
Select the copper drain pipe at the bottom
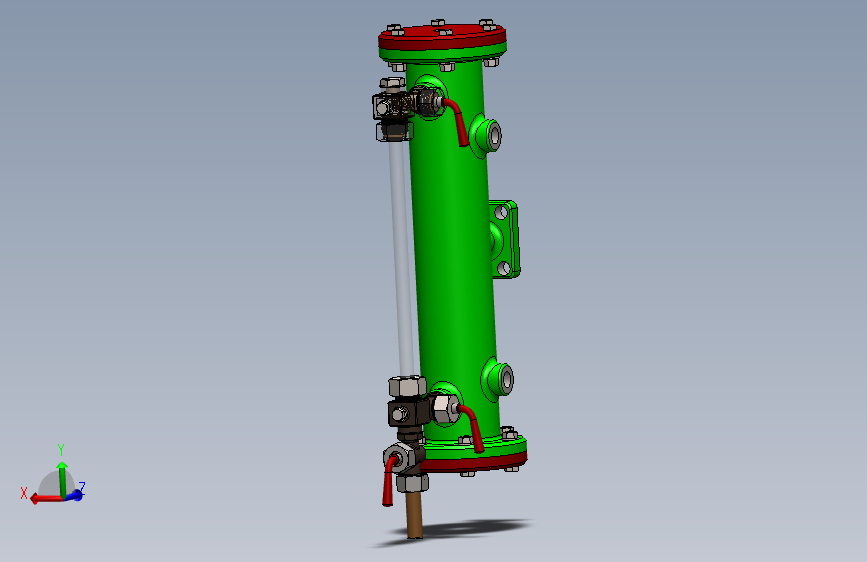pos(414,514)
